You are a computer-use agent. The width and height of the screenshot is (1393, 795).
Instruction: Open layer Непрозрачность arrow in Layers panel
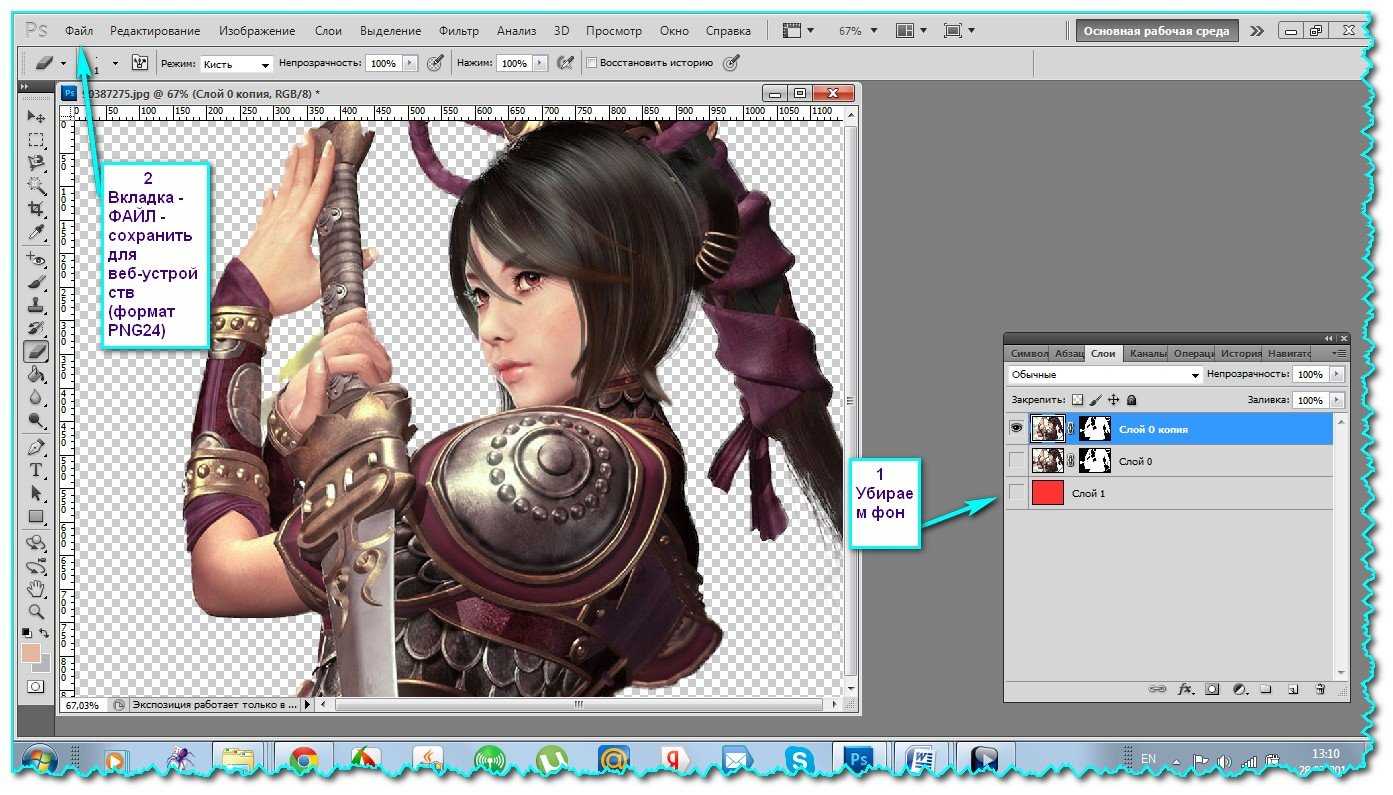coord(1337,374)
